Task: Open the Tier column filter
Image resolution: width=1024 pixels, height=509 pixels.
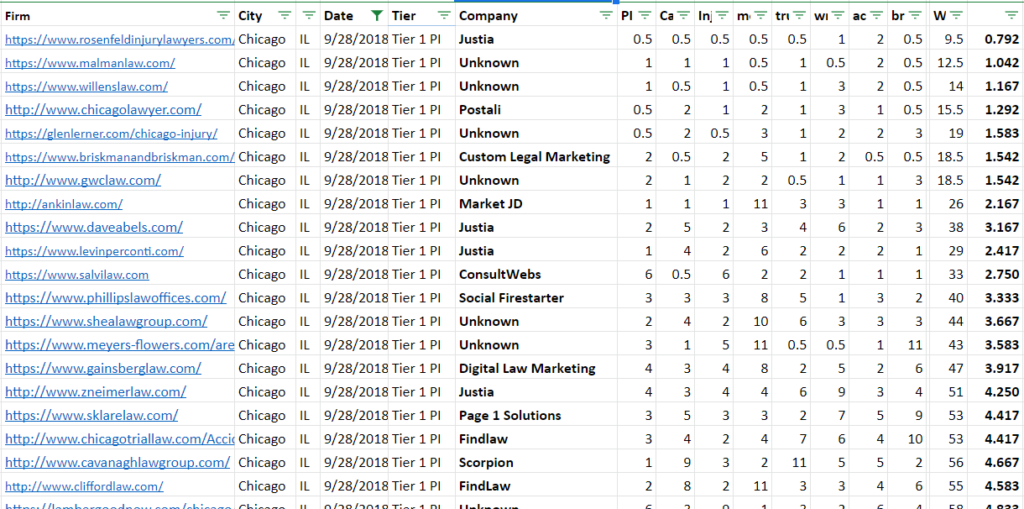Action: tap(444, 16)
